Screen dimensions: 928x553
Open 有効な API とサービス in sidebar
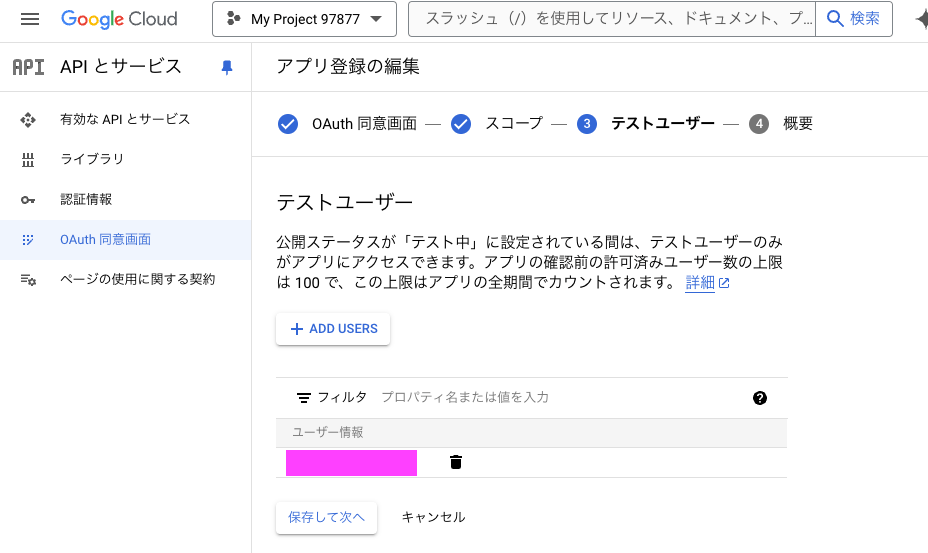(x=125, y=120)
